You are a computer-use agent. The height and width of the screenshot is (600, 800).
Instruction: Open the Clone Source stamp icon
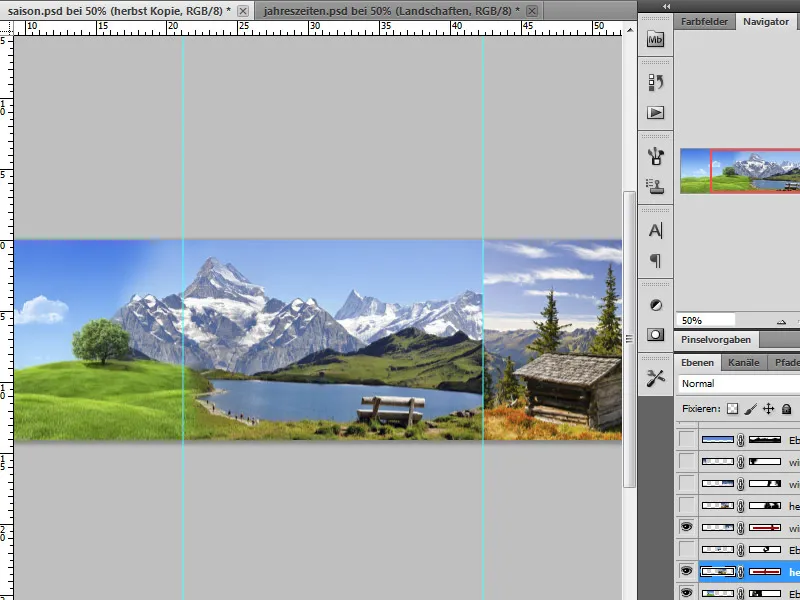coord(655,186)
